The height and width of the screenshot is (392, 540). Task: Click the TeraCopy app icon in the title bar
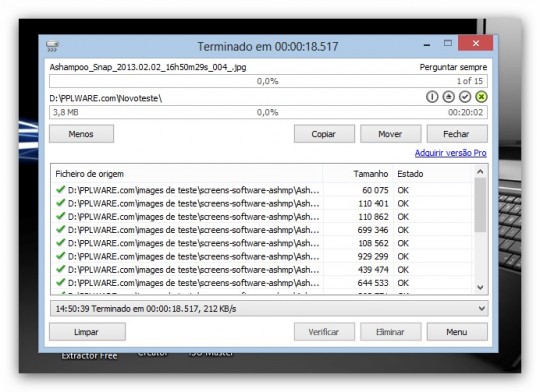[52, 45]
